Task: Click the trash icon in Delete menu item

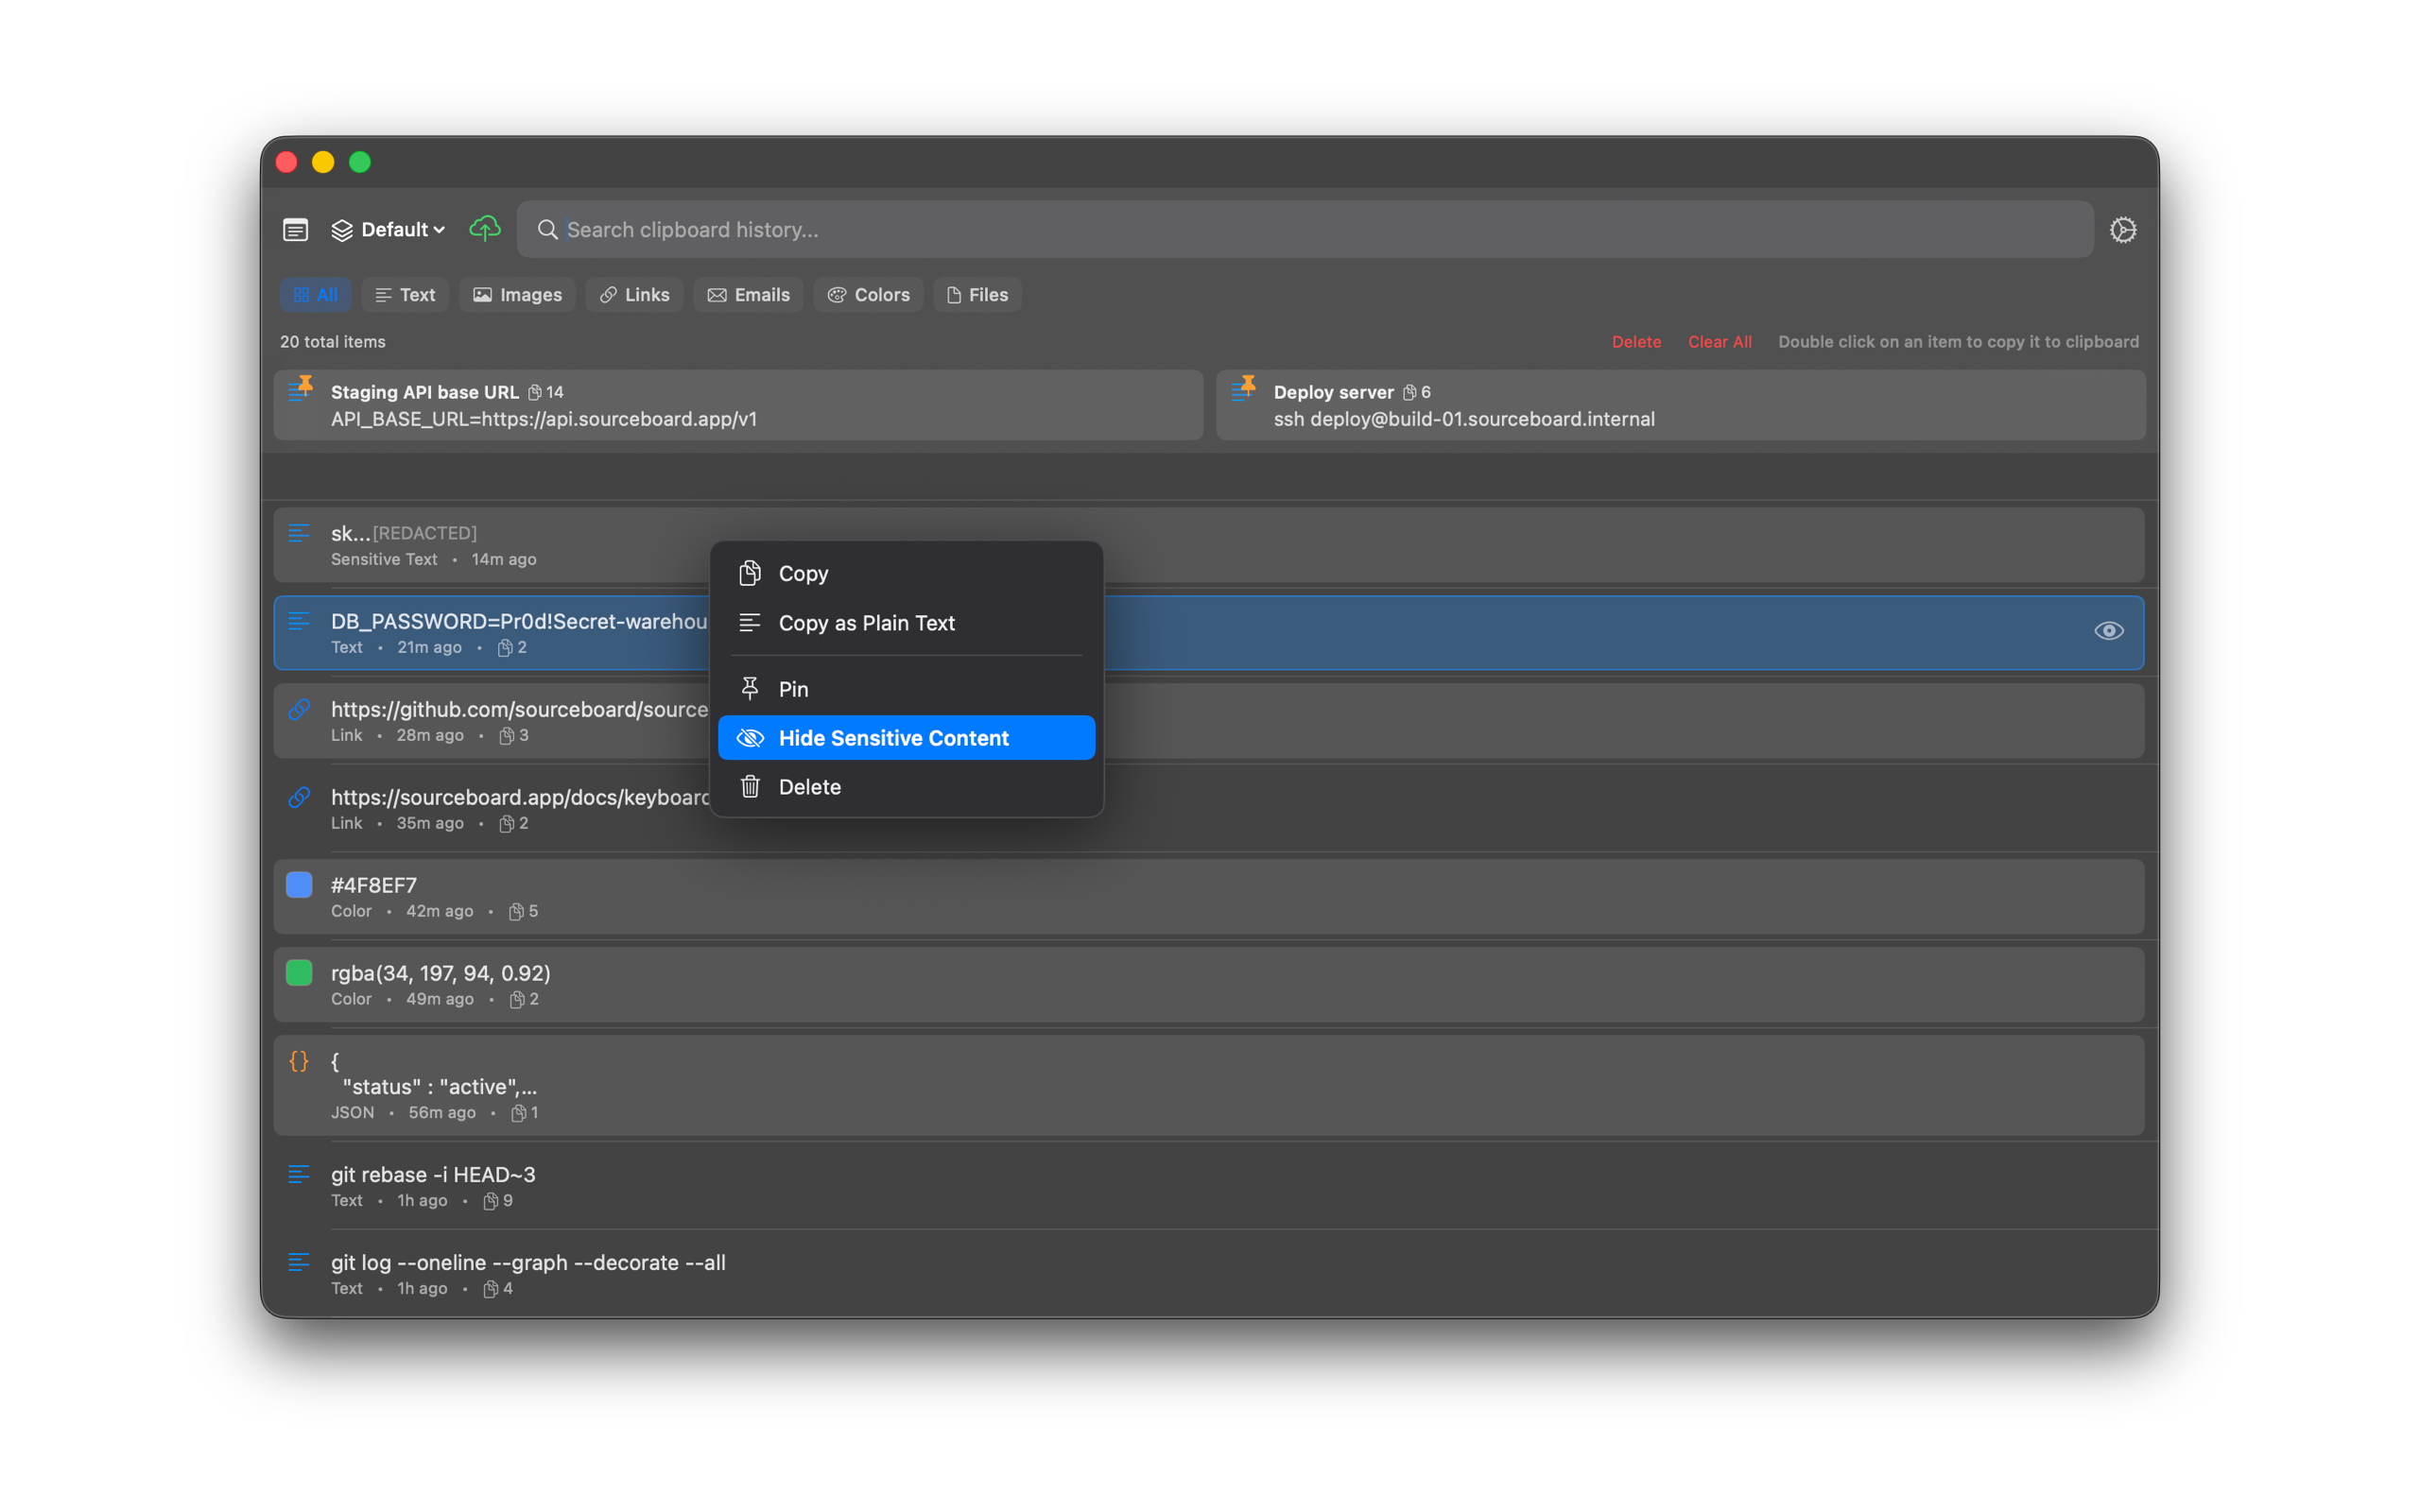Action: click(750, 787)
